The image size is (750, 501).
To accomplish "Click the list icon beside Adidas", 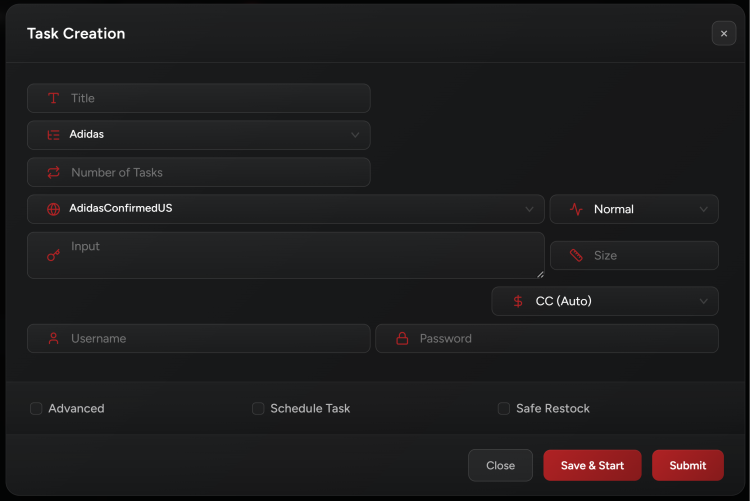I will (53, 135).
